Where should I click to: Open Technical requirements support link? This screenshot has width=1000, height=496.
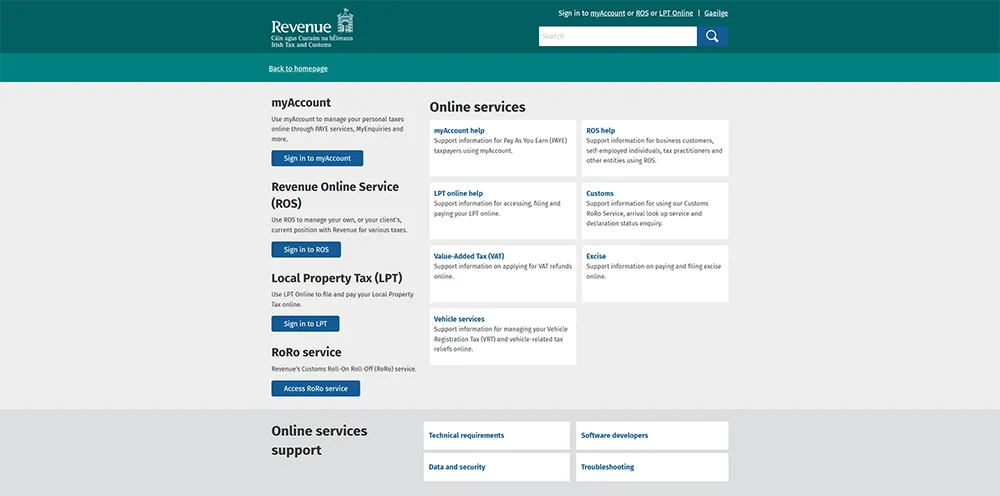click(497, 435)
